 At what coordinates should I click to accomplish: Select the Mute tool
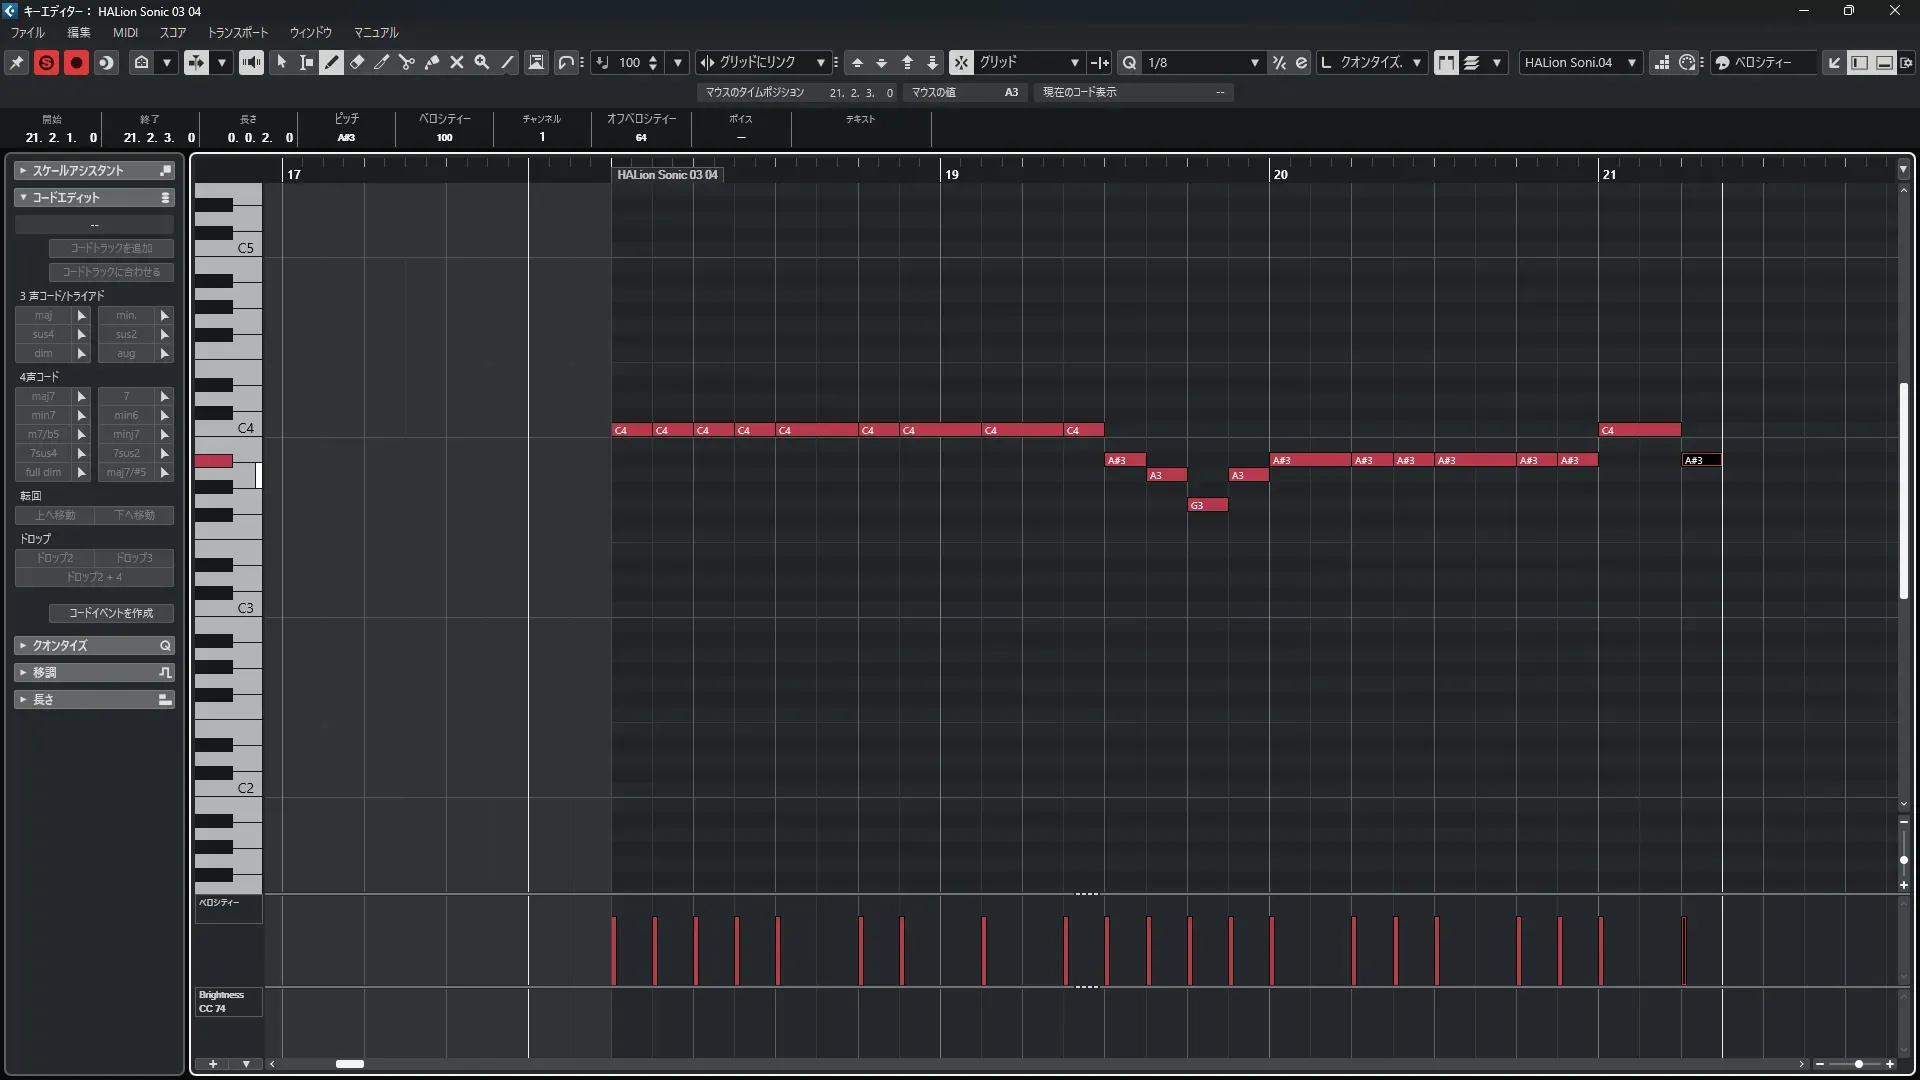point(457,62)
